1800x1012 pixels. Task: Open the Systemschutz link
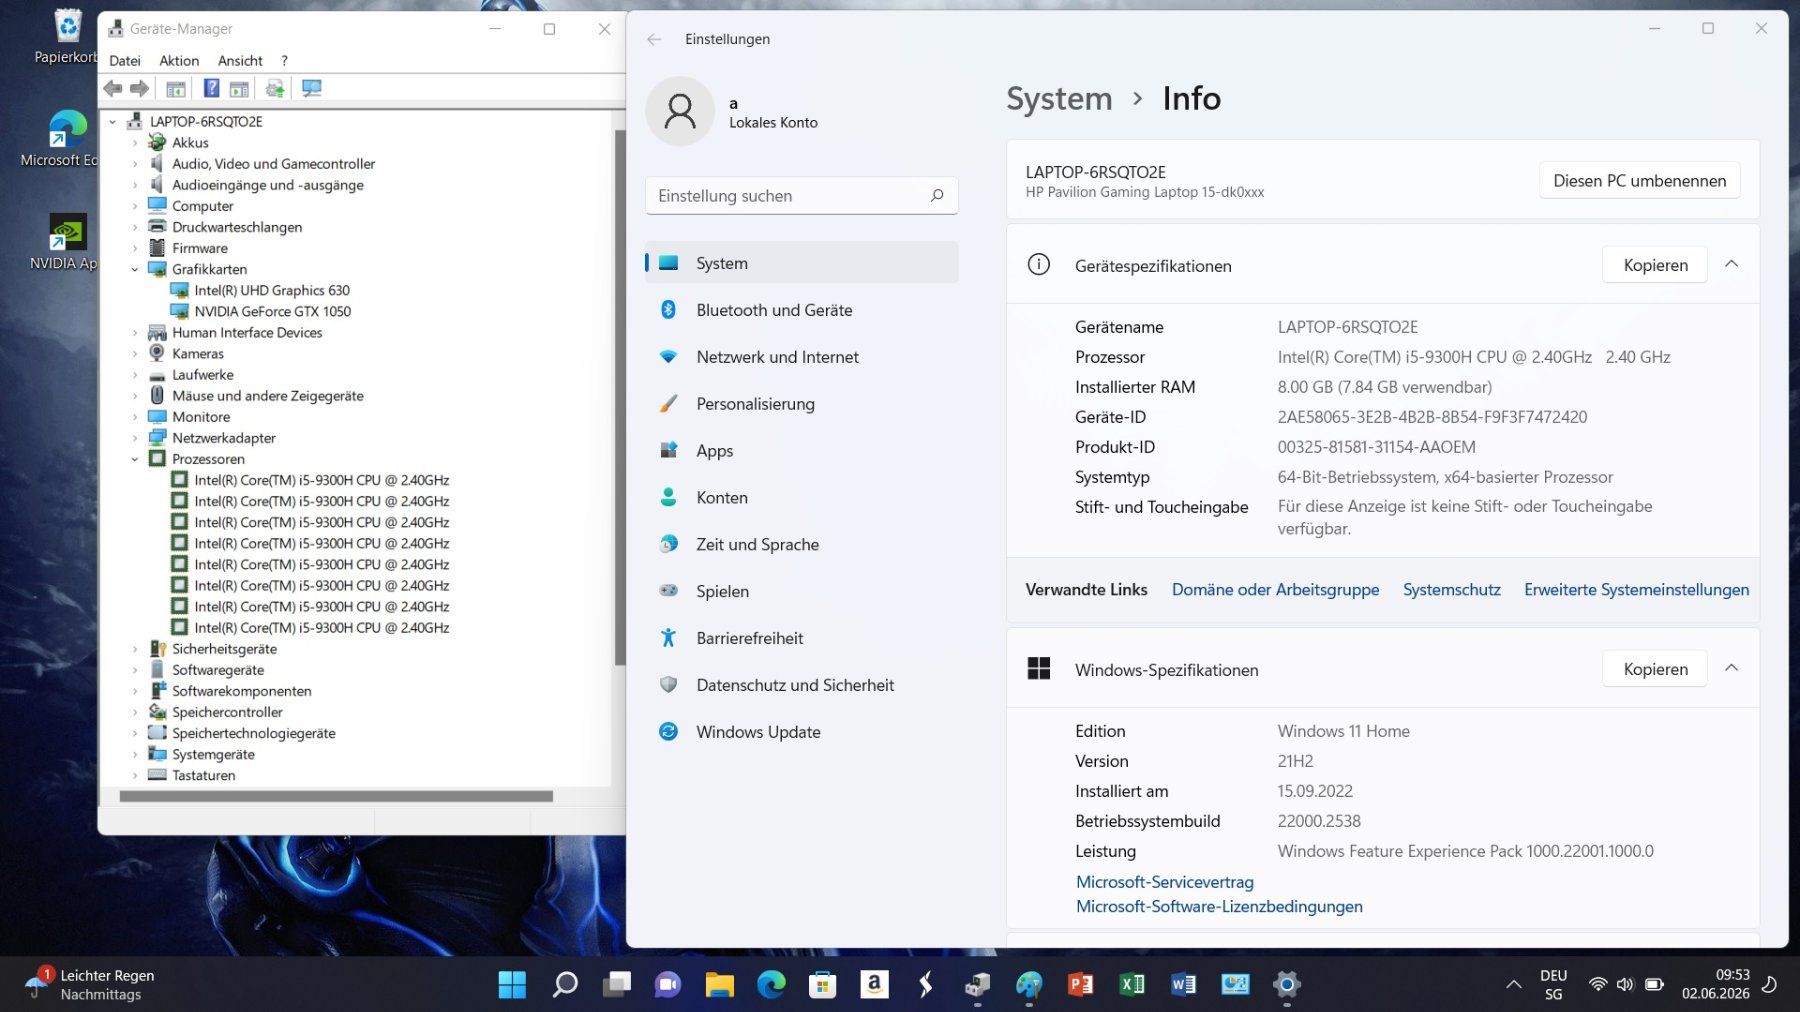click(1451, 590)
